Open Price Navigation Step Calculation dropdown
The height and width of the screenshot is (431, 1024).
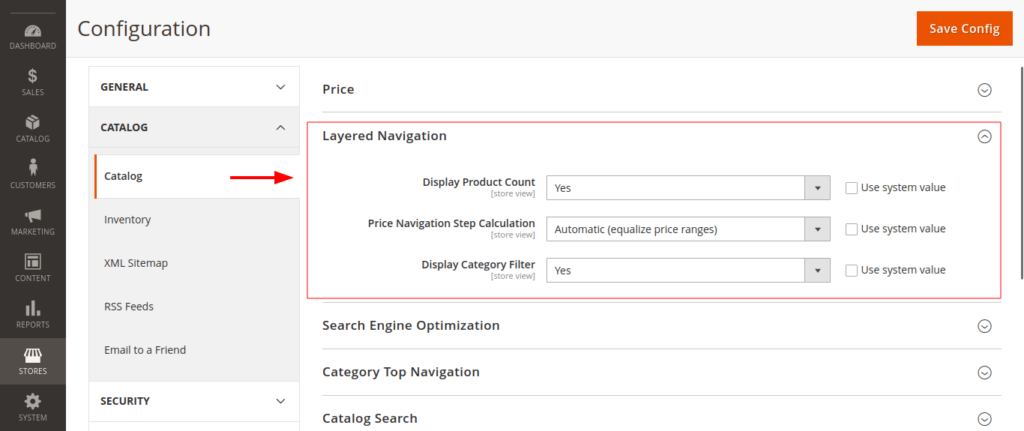(687, 229)
